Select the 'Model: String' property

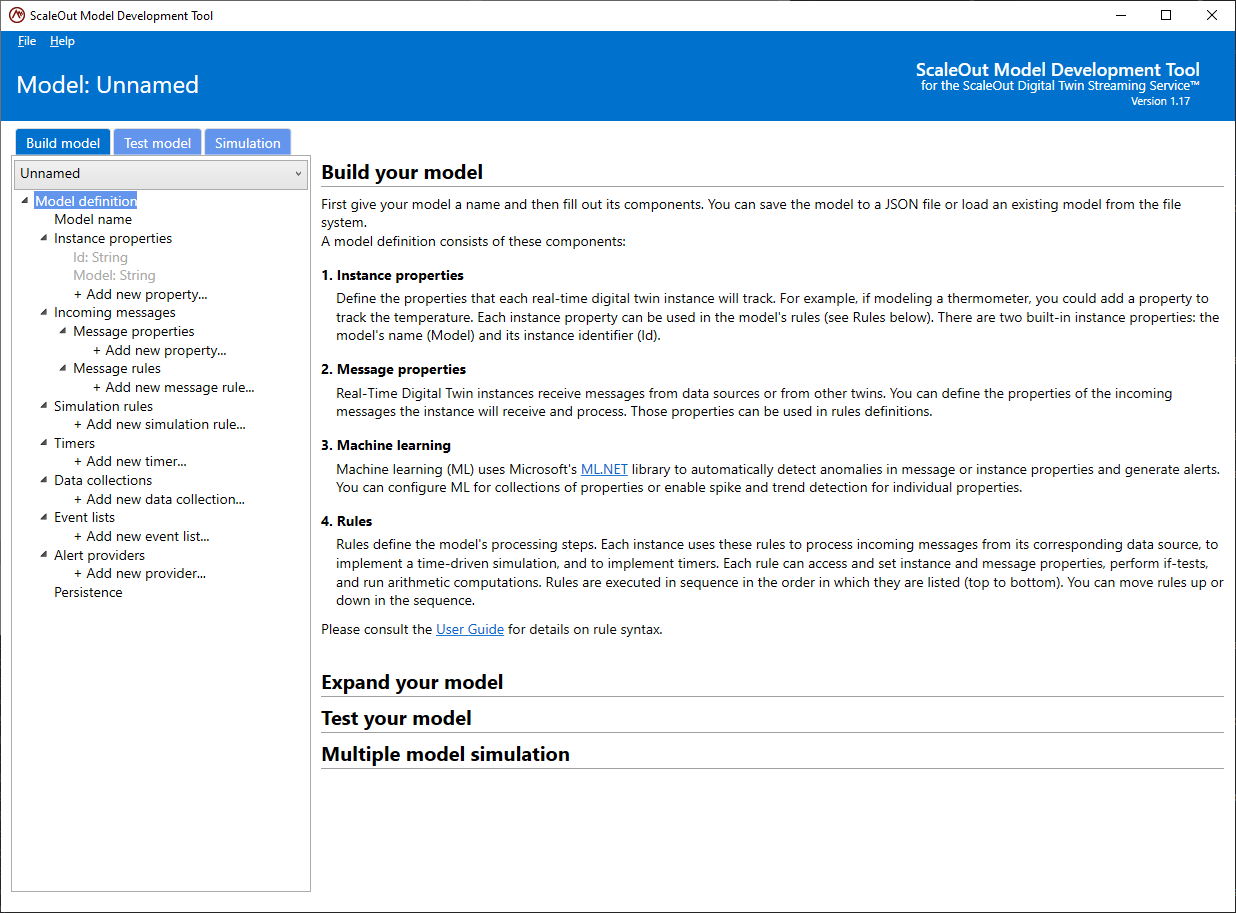pos(114,275)
